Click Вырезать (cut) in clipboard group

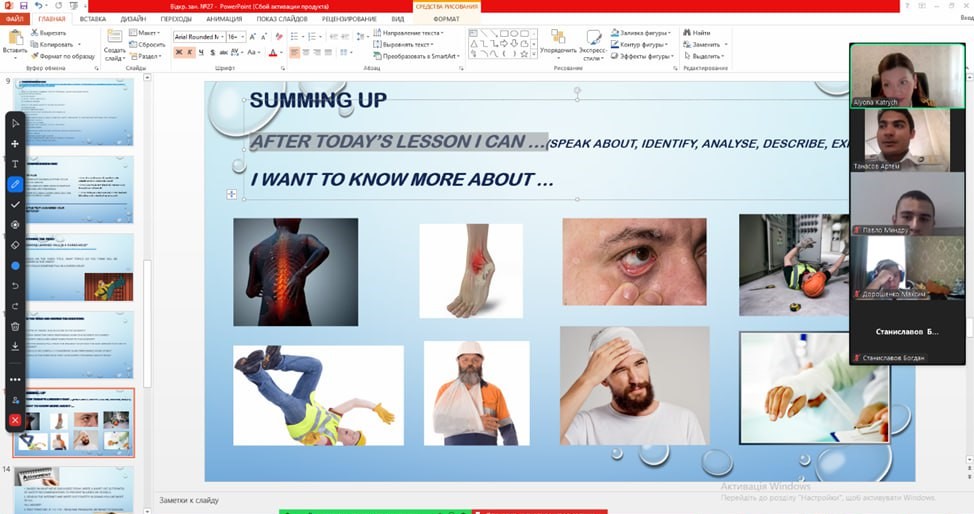coord(48,33)
